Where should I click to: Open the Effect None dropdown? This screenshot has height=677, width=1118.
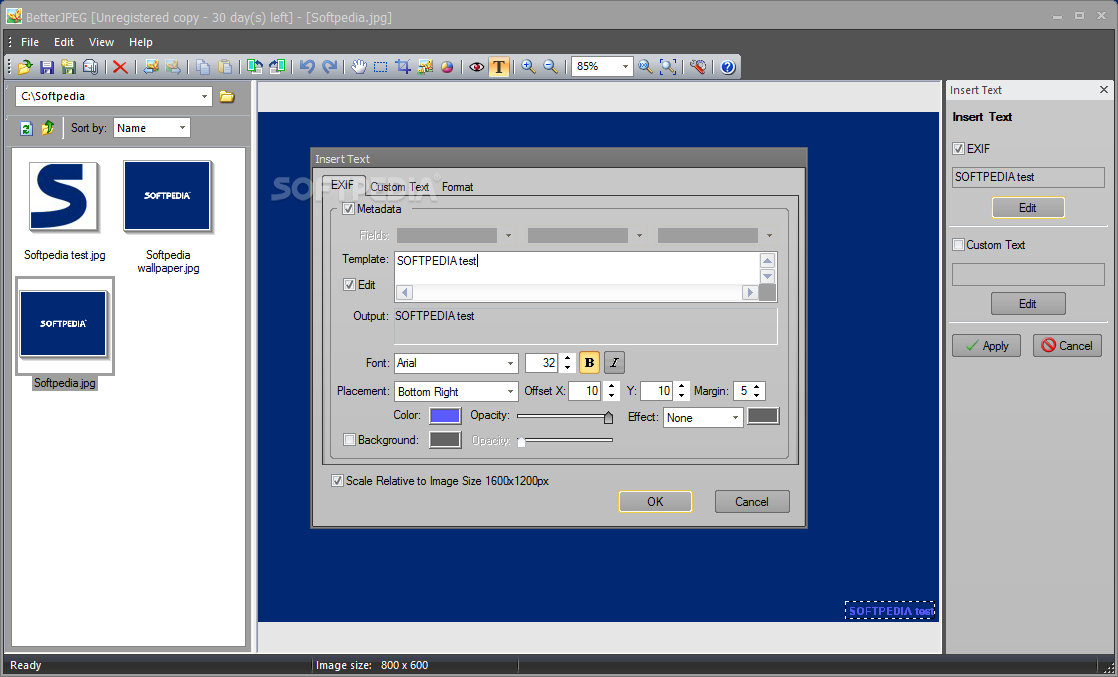(736, 418)
